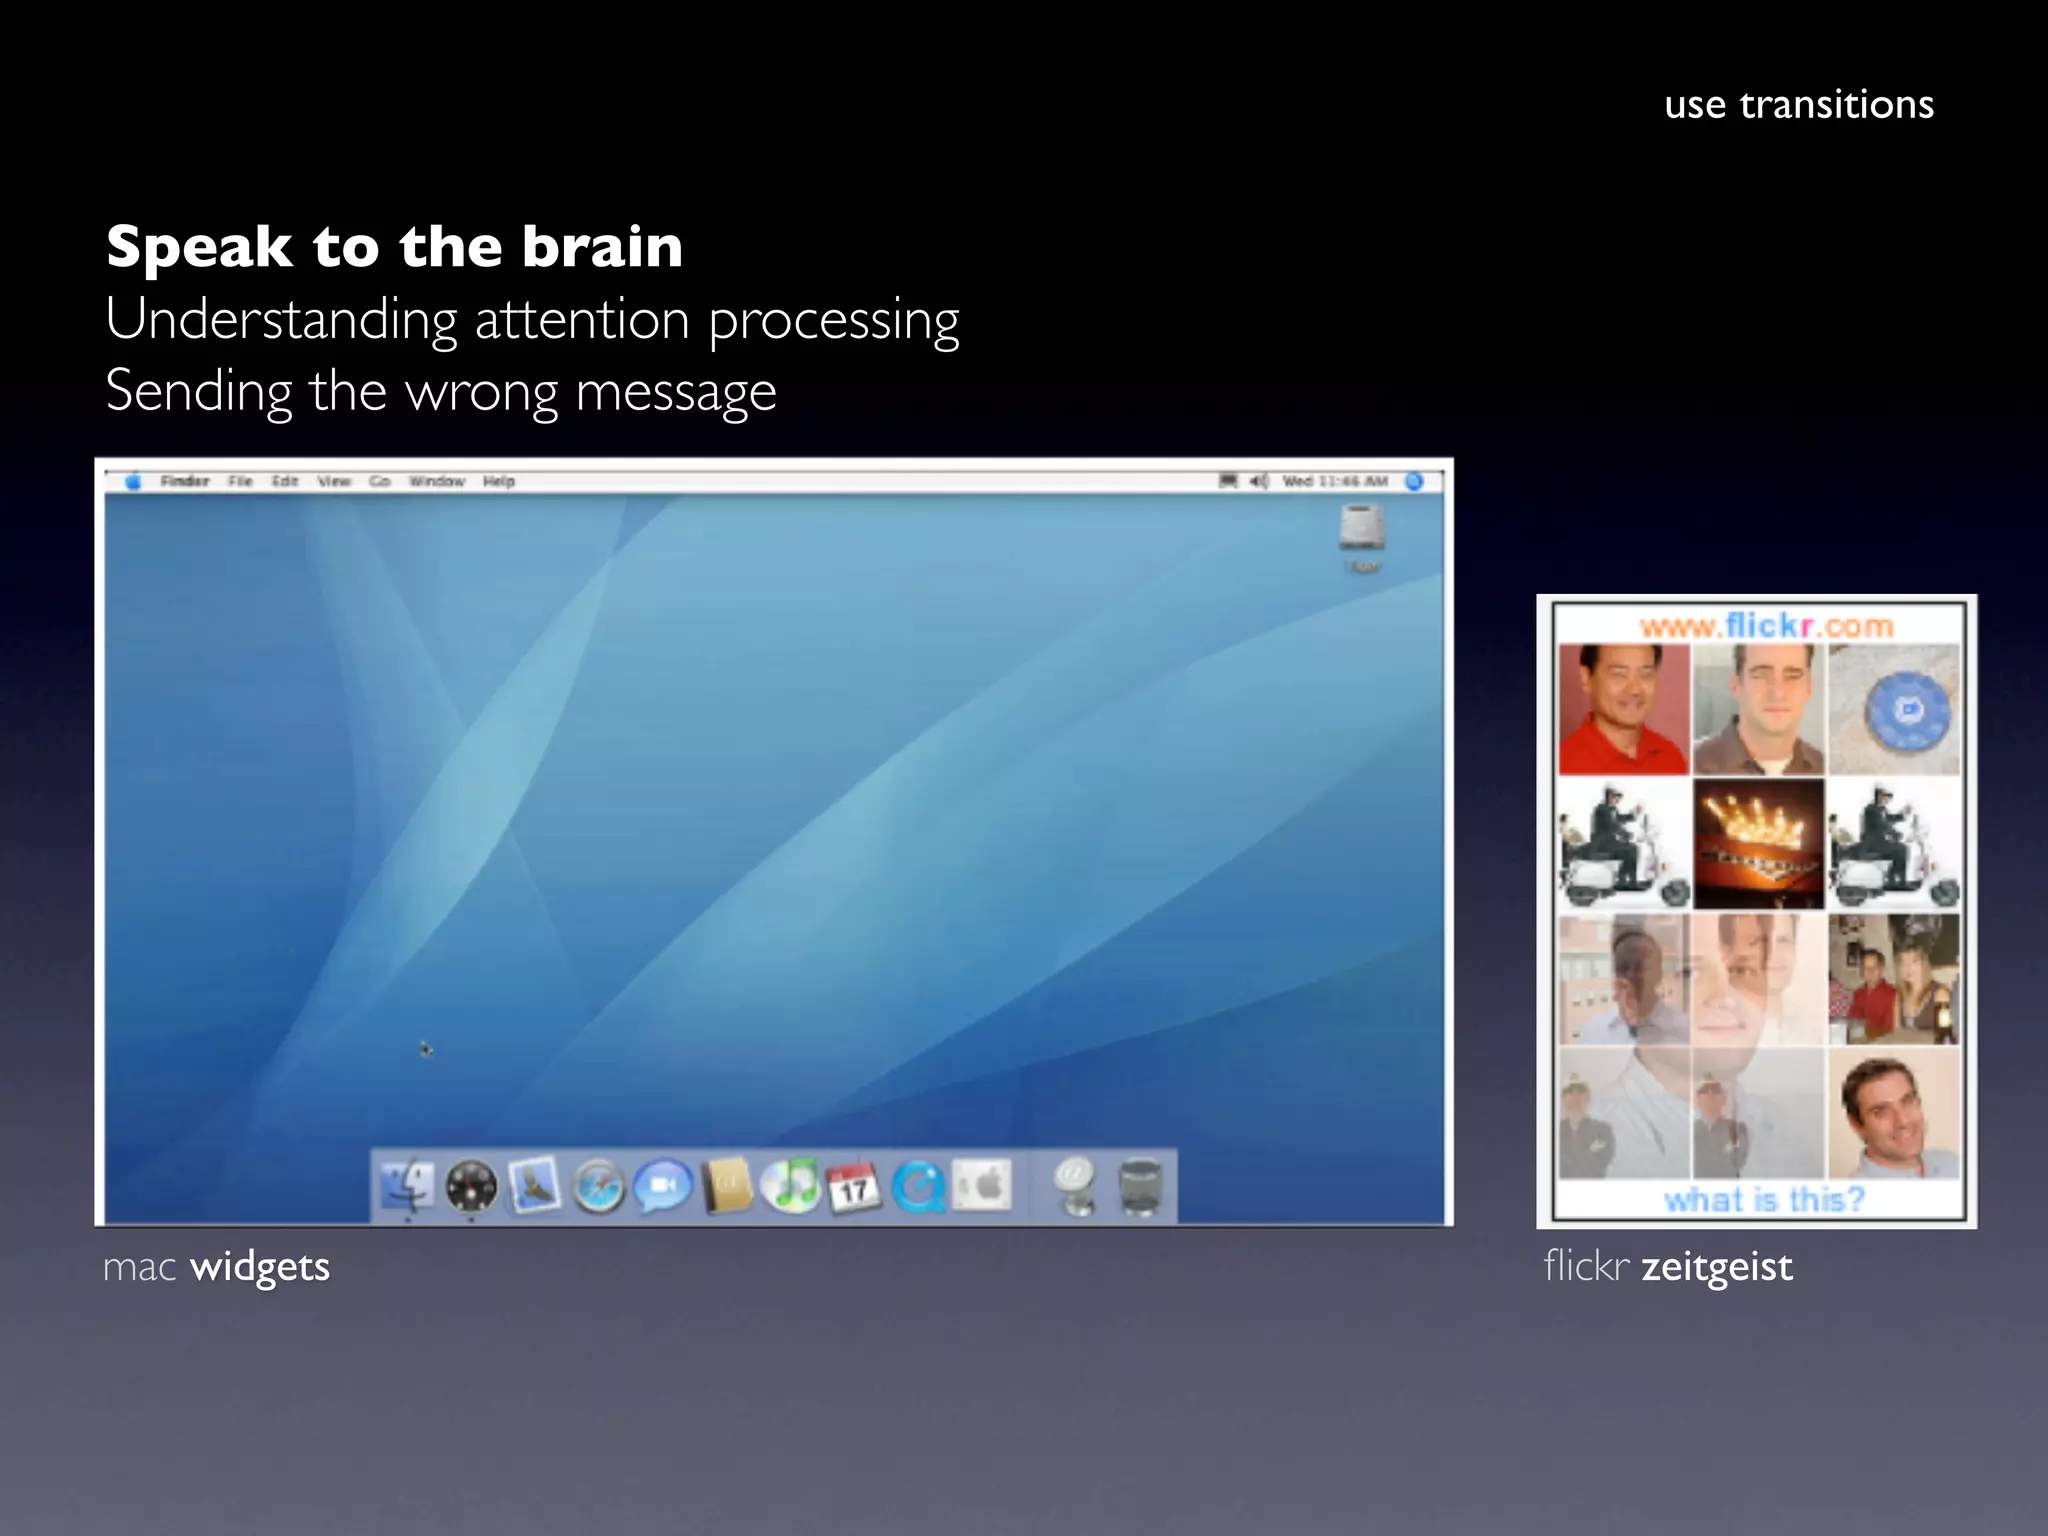Open the glowing orange lights photo
The height and width of the screenshot is (1536, 2048).
[x=1758, y=844]
